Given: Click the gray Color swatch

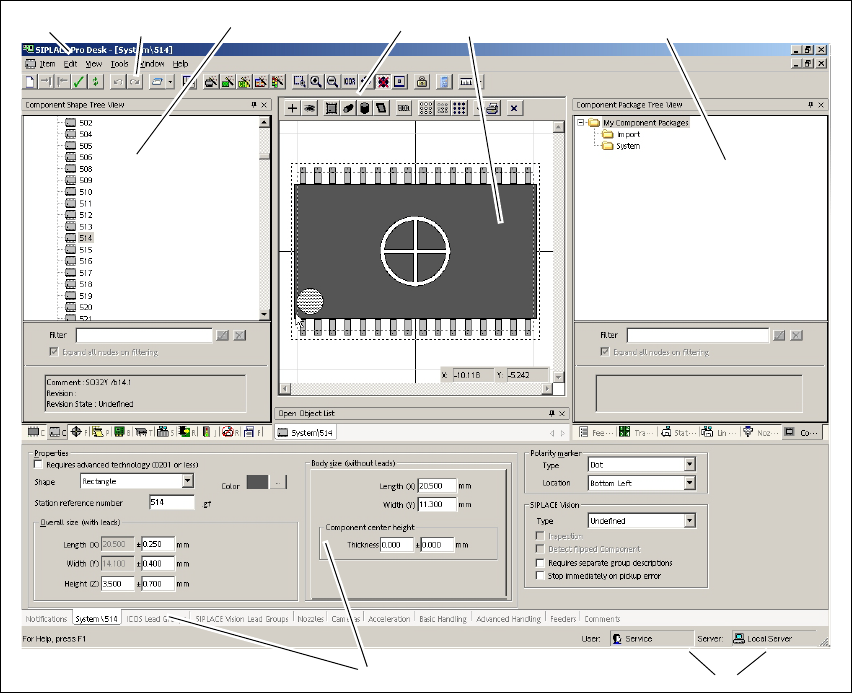Looking at the screenshot, I should point(256,482).
